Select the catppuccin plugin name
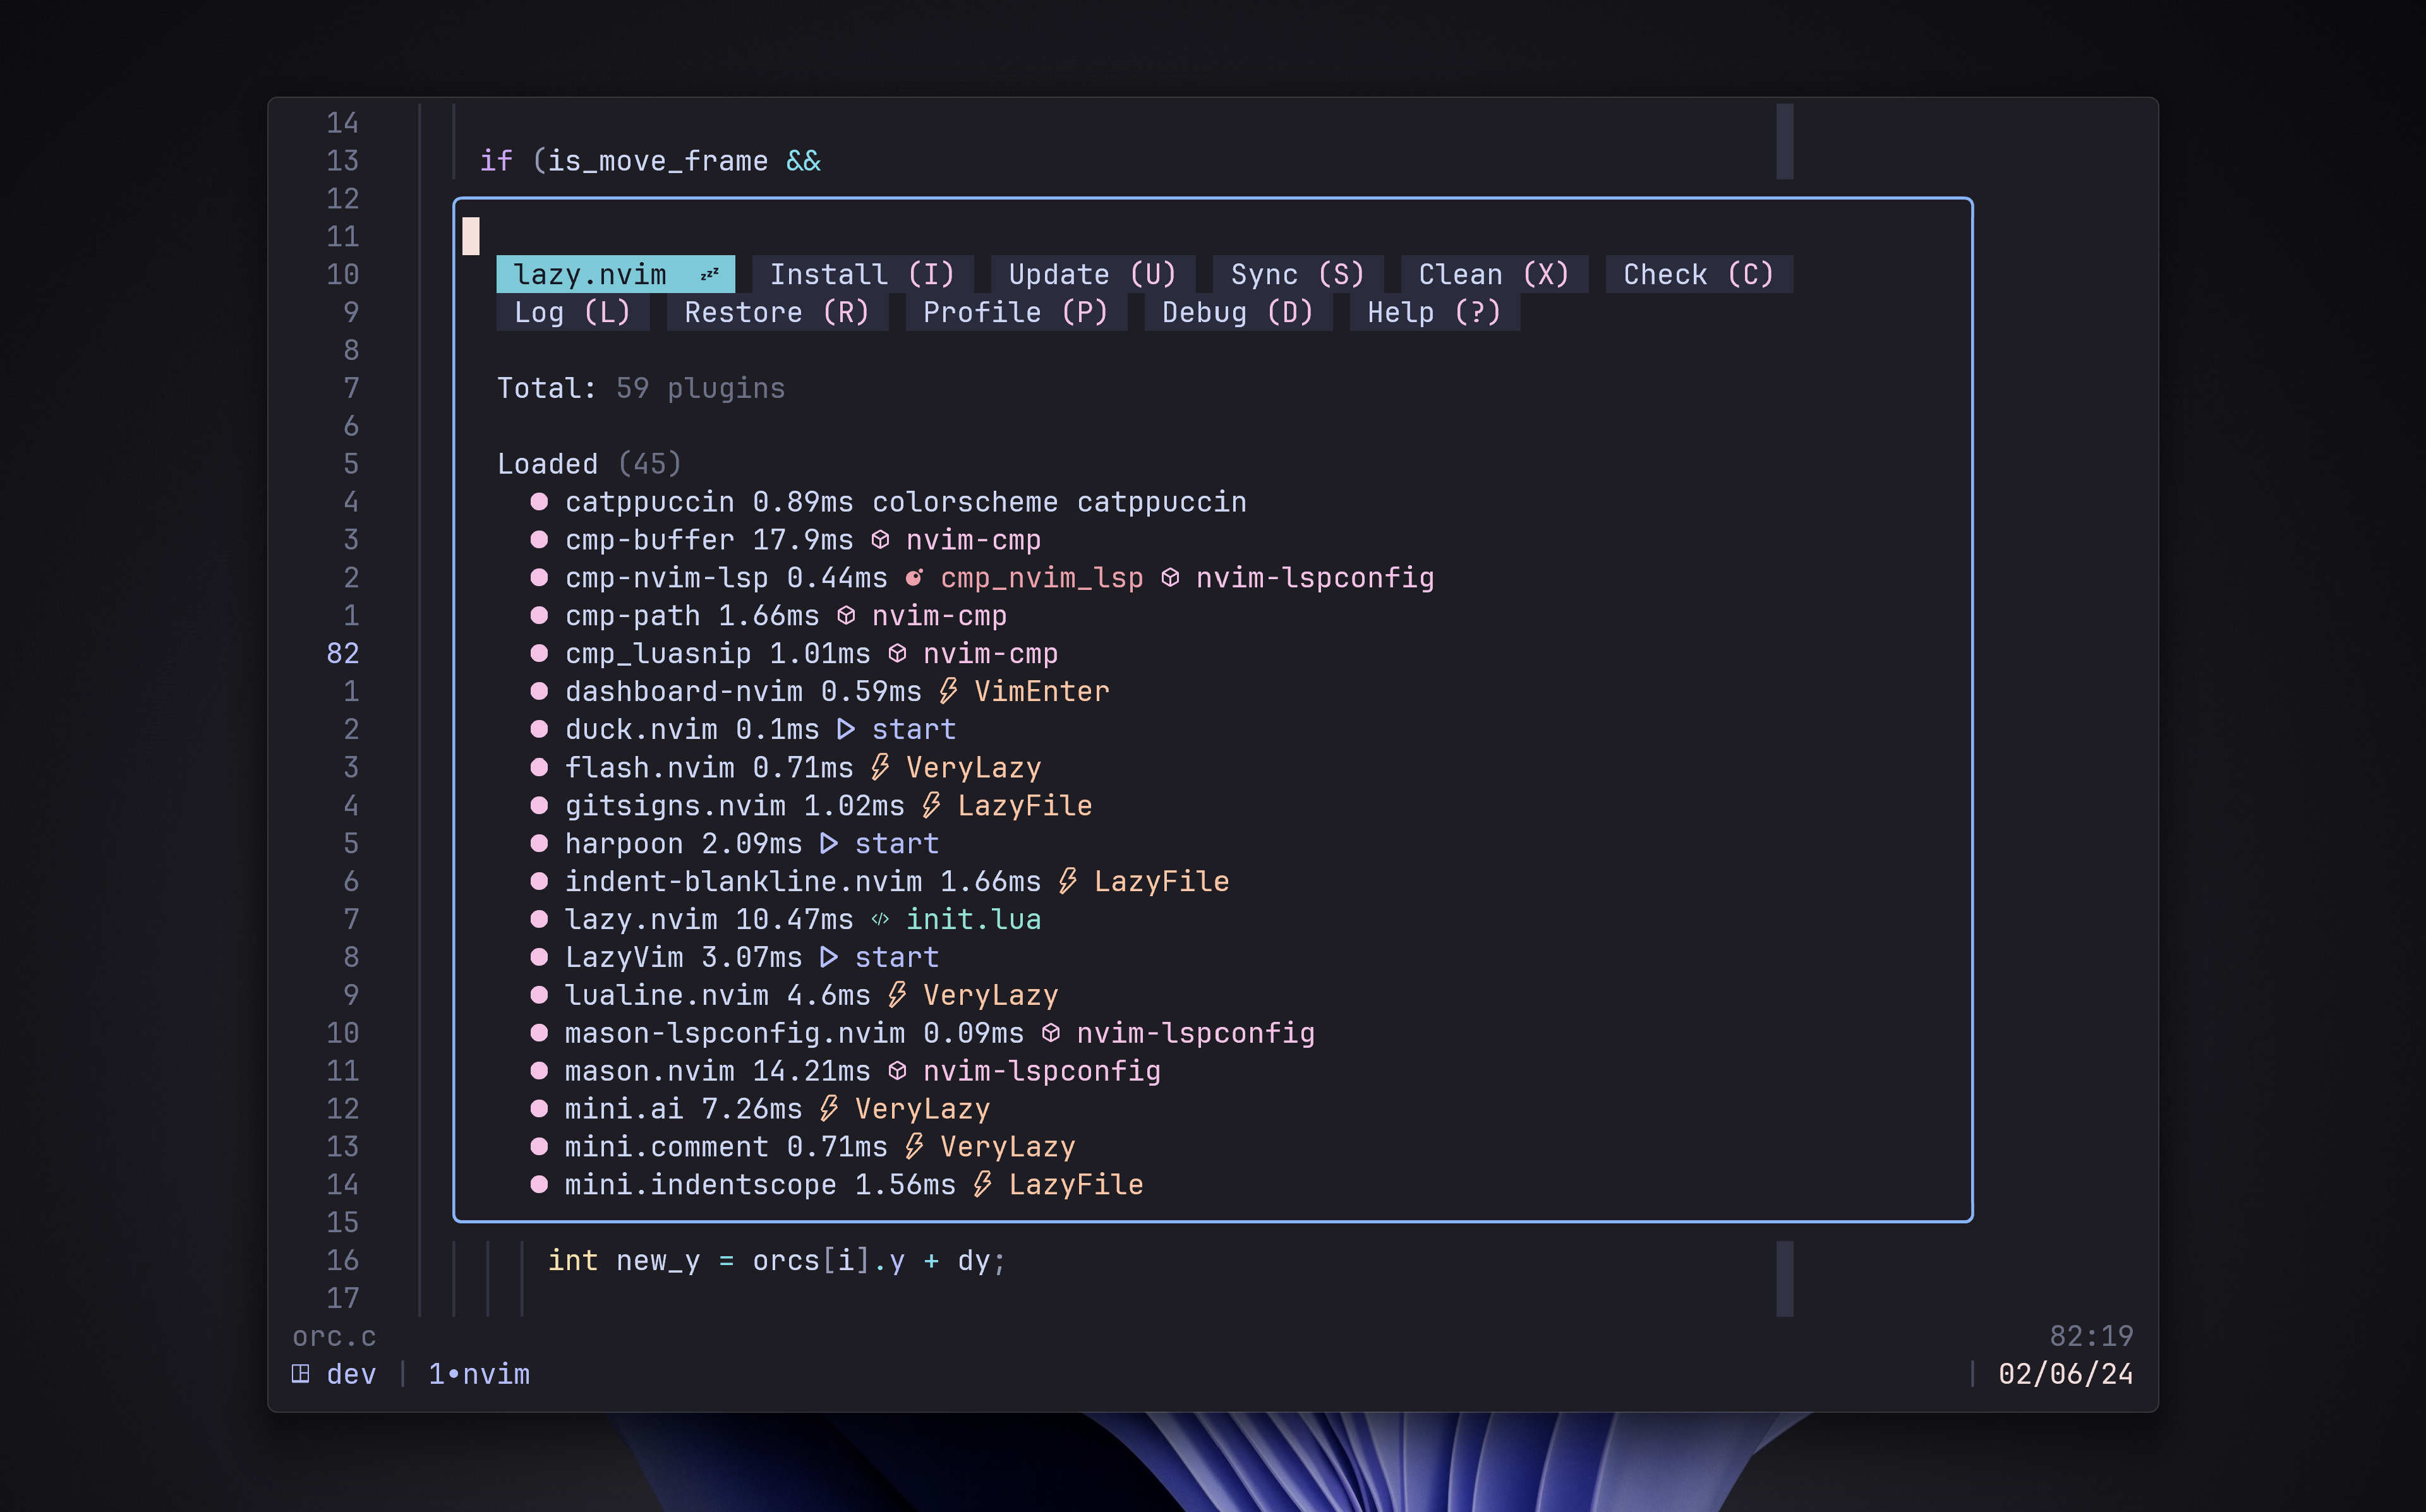The width and height of the screenshot is (2426, 1512). tap(650, 502)
